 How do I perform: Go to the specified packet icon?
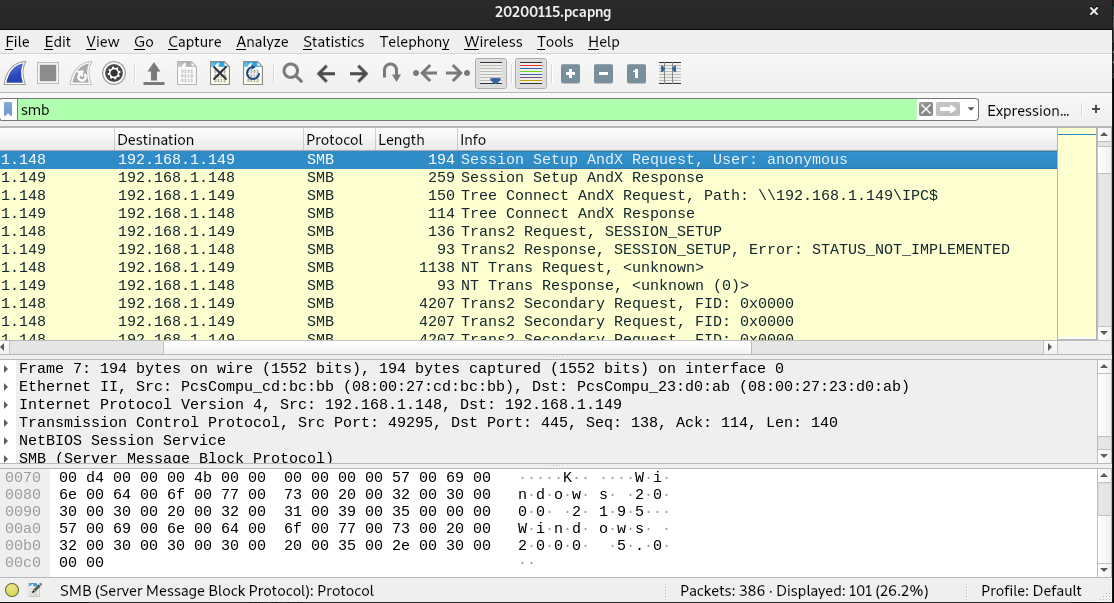(x=392, y=73)
